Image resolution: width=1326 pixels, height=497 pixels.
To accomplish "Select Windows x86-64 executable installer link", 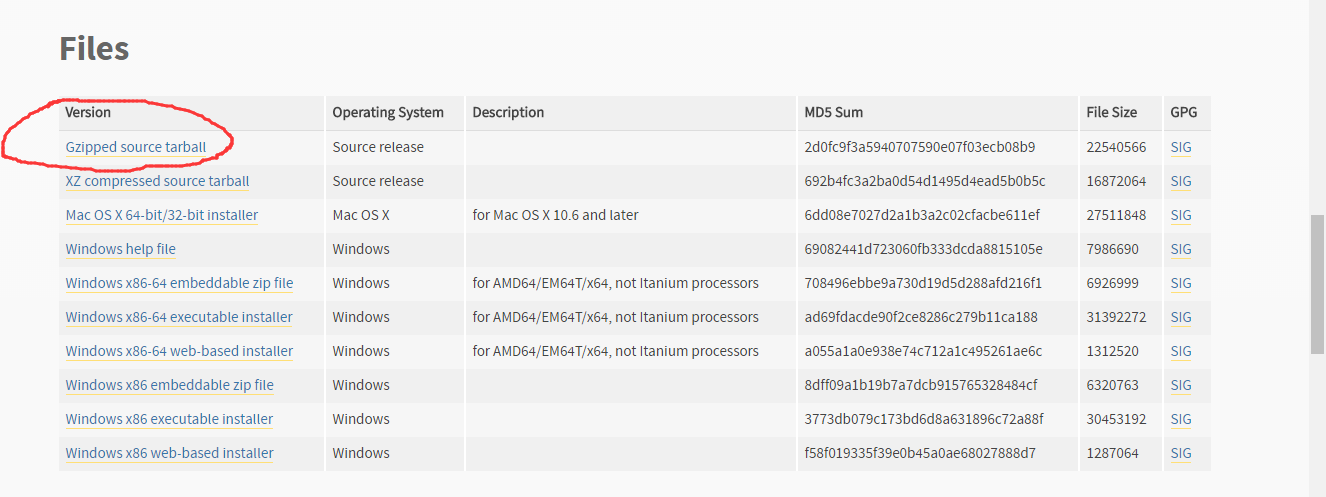I will click(179, 317).
